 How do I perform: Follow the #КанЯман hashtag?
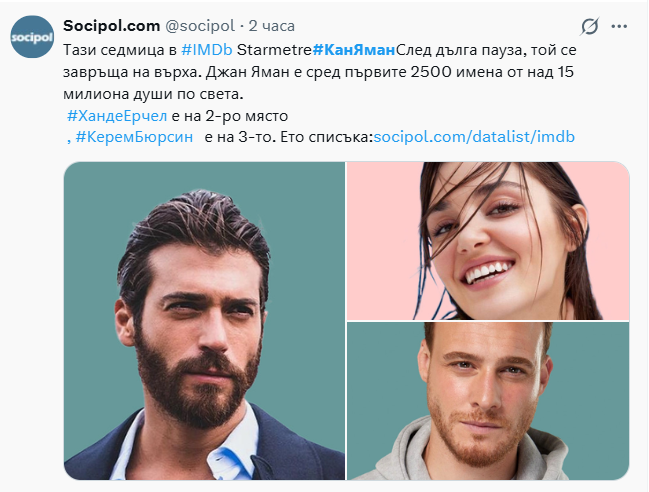coord(354,50)
